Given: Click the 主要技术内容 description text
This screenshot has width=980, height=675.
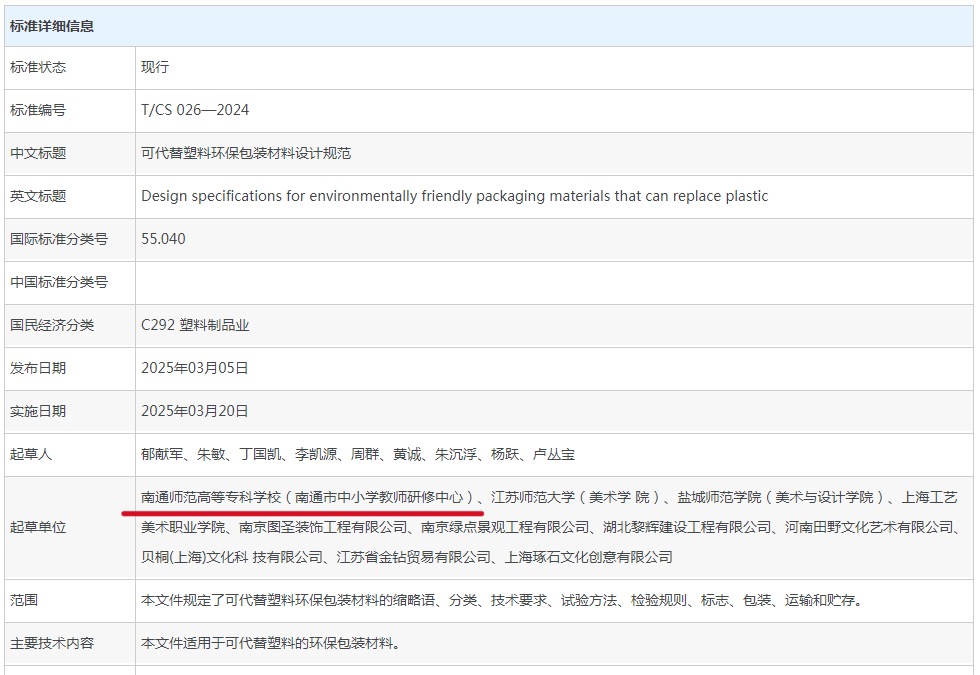Looking at the screenshot, I should [x=270, y=643].
